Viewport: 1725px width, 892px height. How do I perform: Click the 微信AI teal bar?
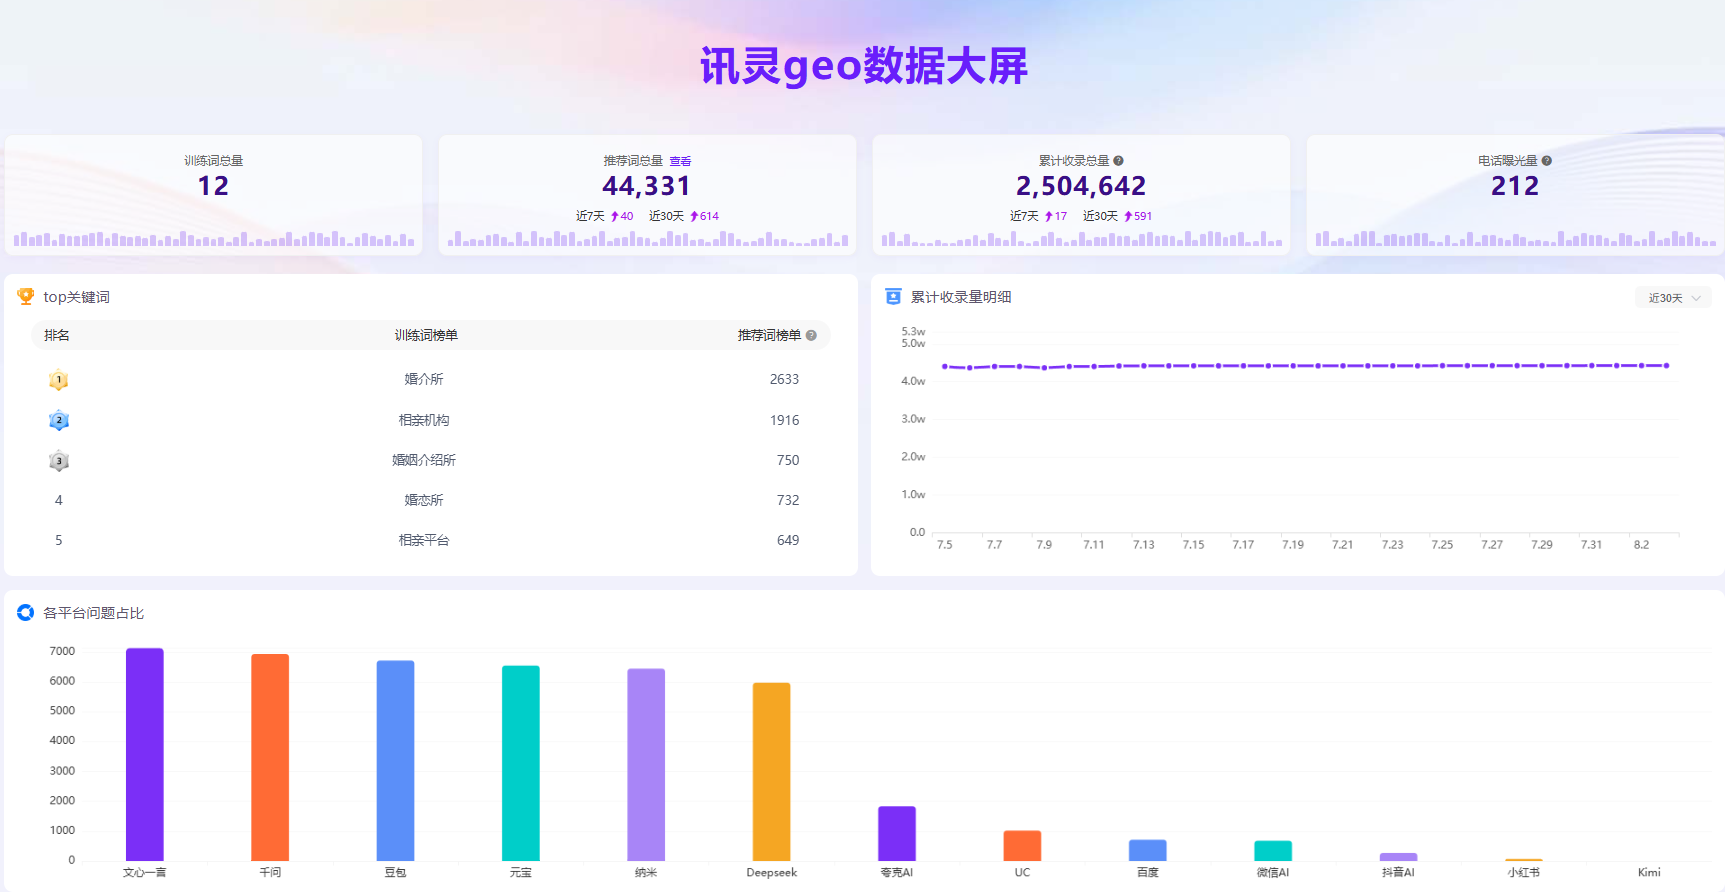coord(1273,850)
